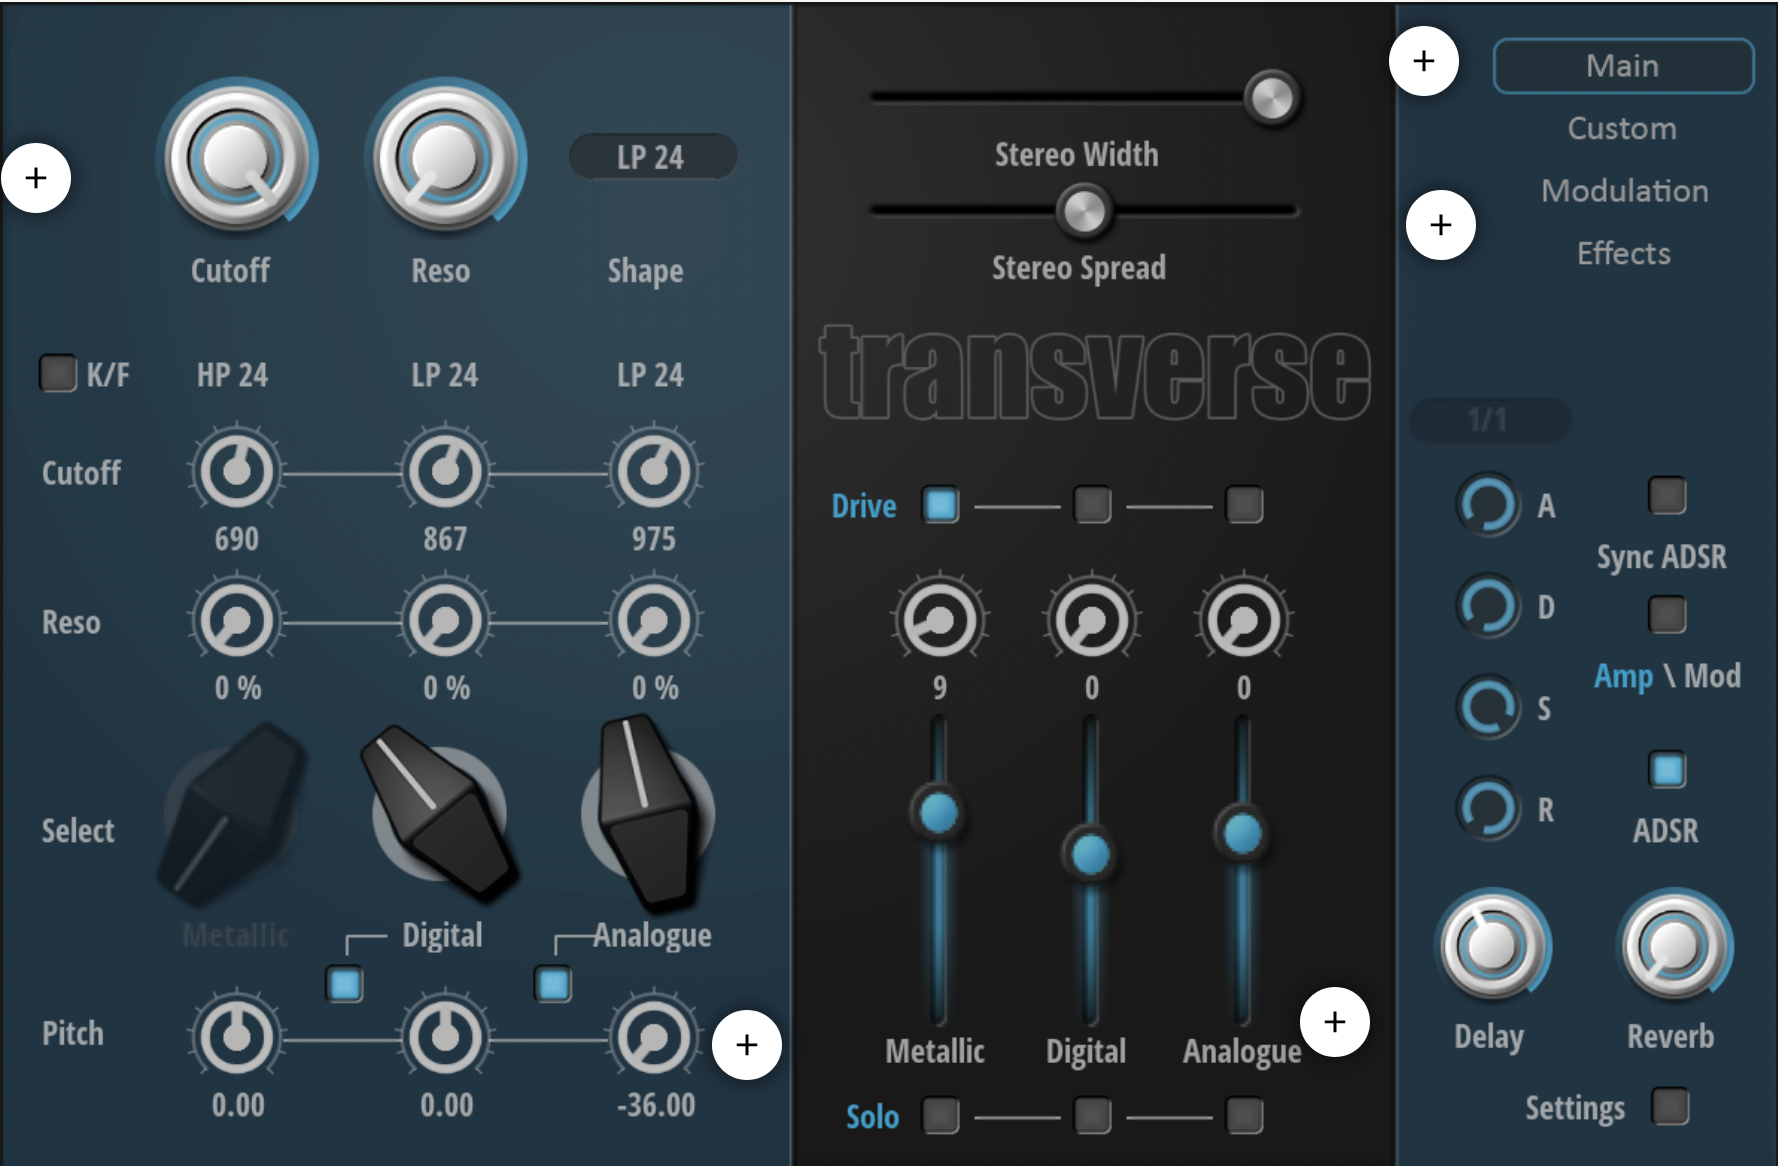Image resolution: width=1778 pixels, height=1166 pixels.
Task: Click the Cutoff knob showing 867
Action: 445,471
